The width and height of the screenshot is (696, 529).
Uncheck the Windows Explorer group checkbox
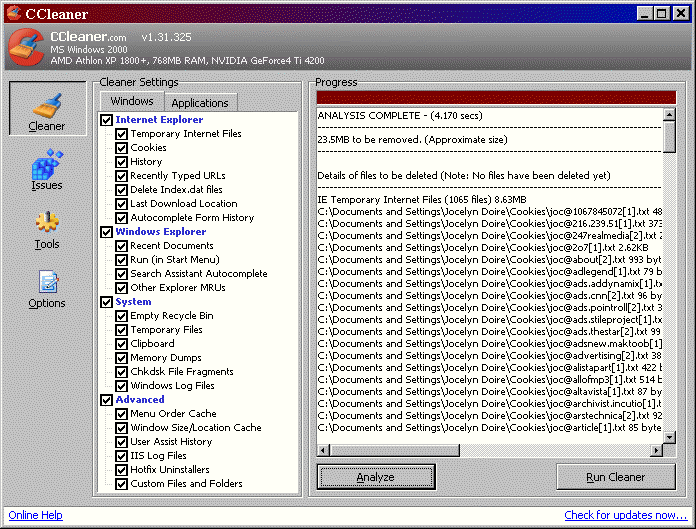(x=107, y=232)
